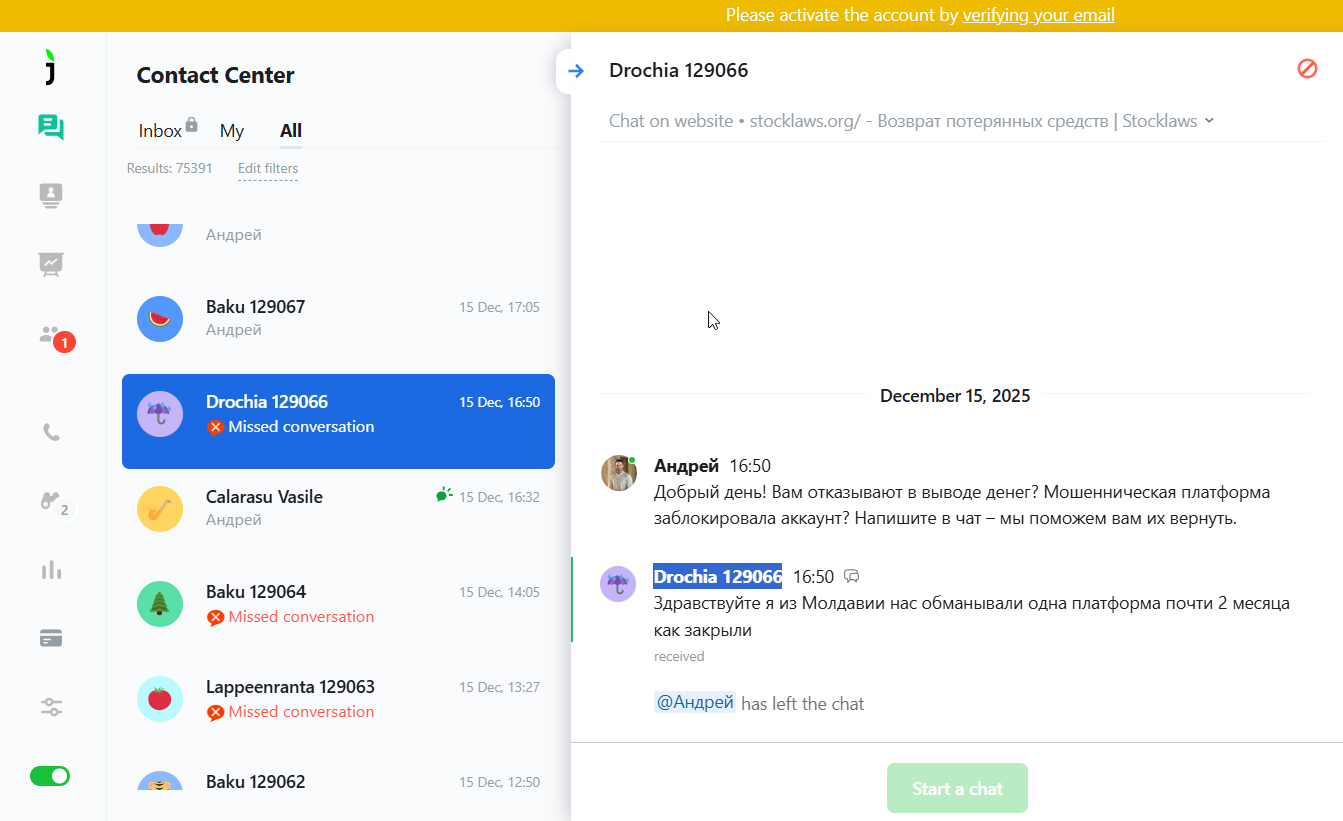Click the December 15, 2025 date separator

click(955, 396)
